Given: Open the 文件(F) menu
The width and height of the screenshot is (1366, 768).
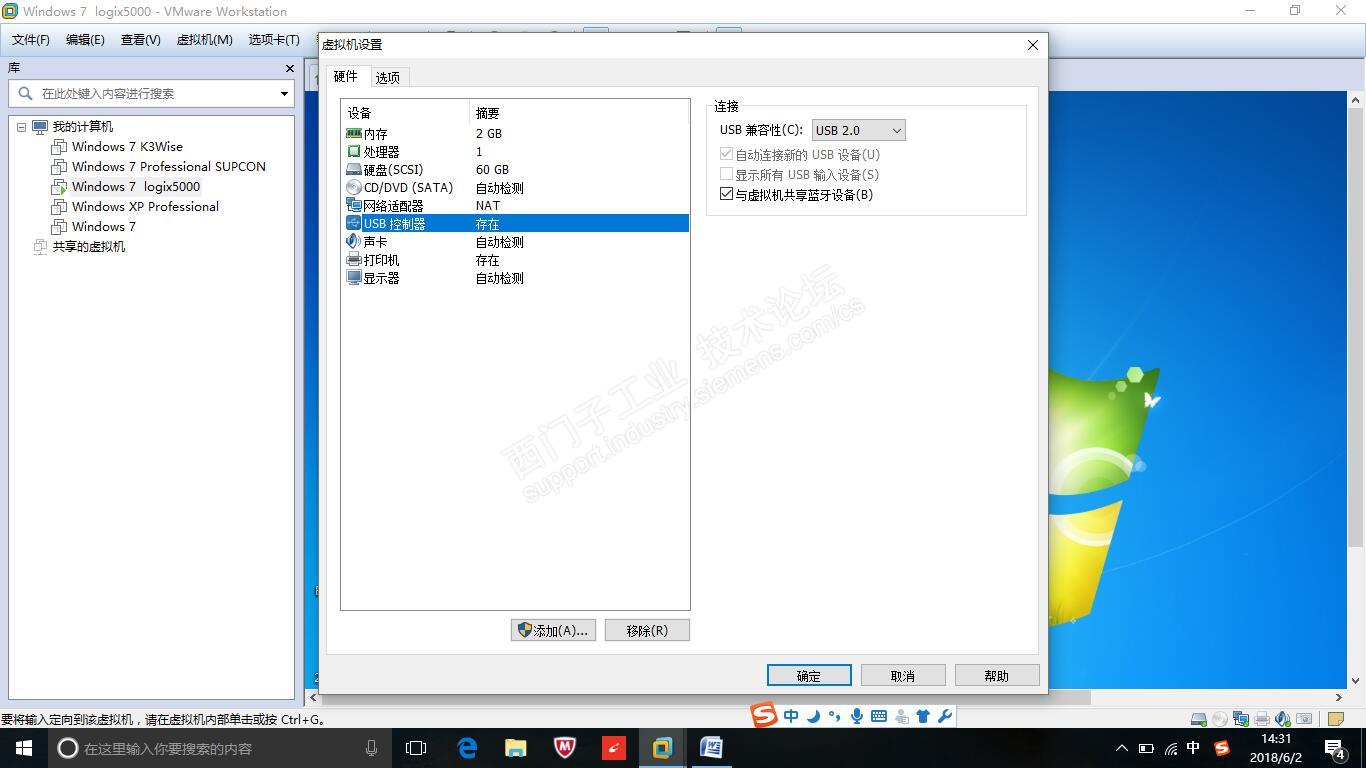Looking at the screenshot, I should [31, 40].
